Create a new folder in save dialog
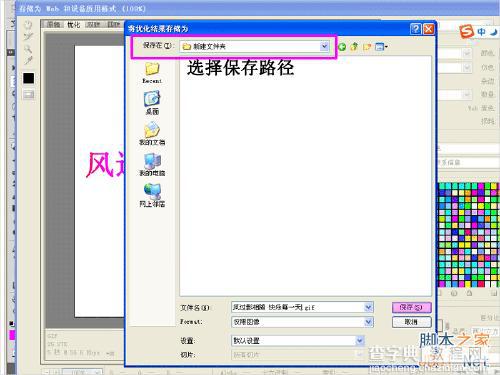The width and height of the screenshot is (500, 375). (367, 47)
